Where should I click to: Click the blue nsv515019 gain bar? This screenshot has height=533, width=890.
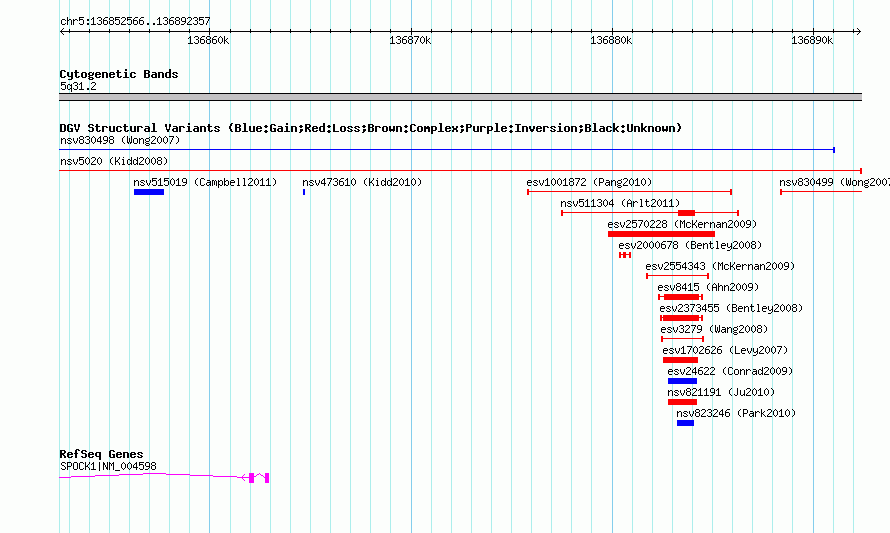[x=149, y=192]
